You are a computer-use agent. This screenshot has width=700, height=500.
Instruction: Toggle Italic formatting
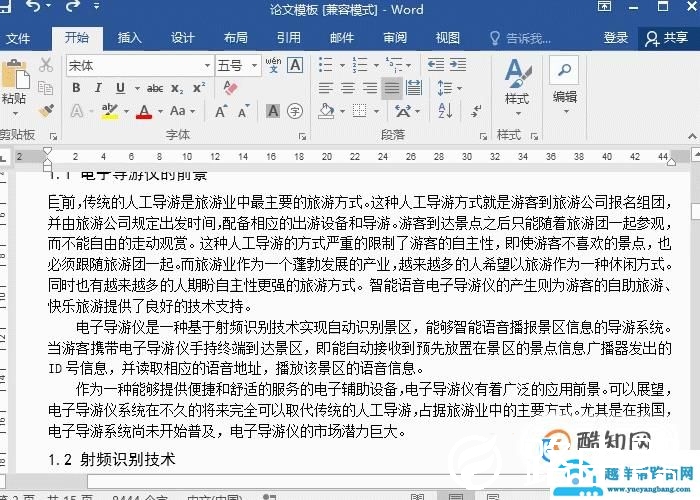(98, 88)
